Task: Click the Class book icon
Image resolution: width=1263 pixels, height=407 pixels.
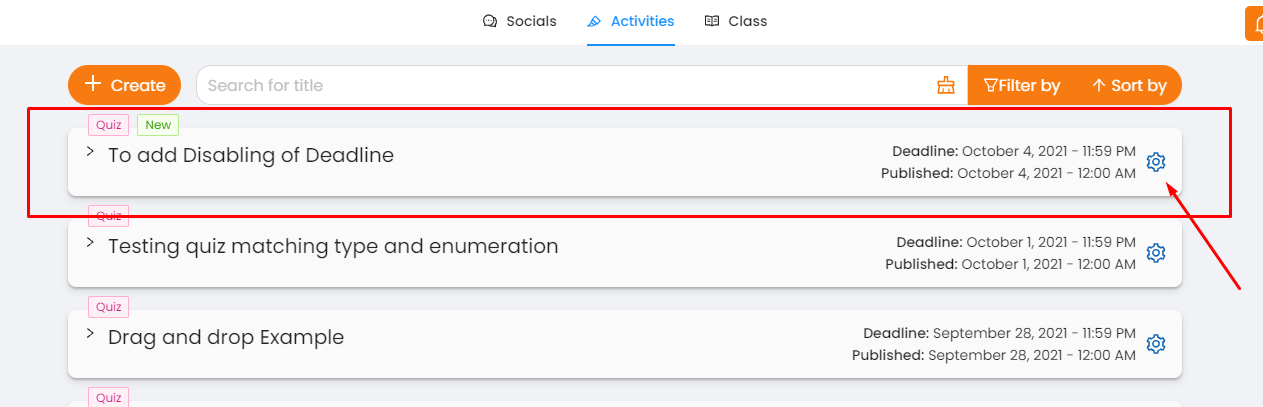Action: (712, 21)
